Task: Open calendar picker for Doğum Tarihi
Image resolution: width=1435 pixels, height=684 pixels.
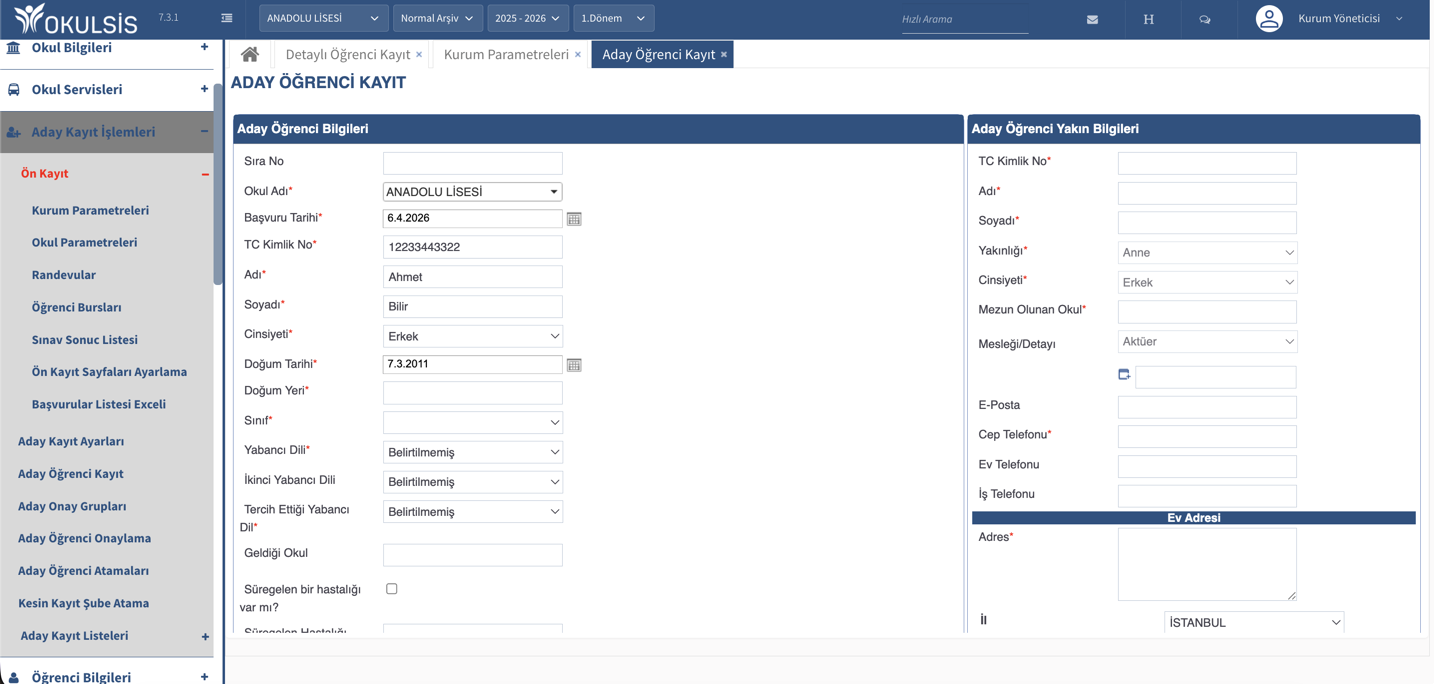Action: (x=574, y=365)
